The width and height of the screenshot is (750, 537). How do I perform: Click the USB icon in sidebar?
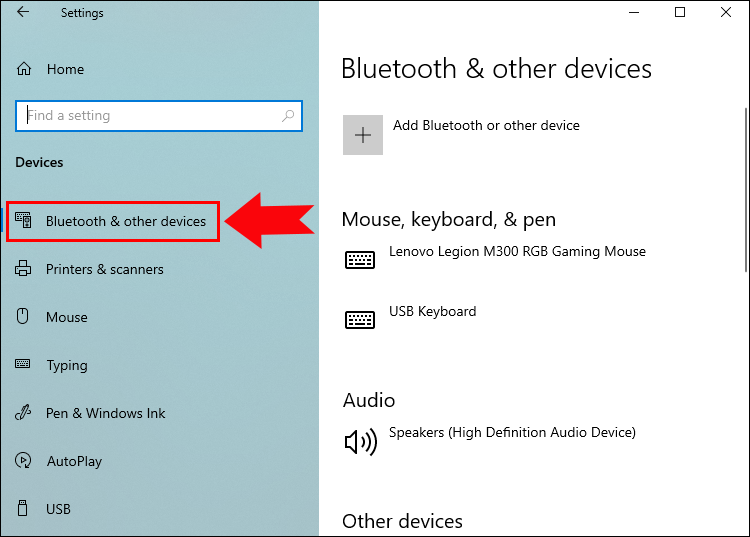coord(24,509)
